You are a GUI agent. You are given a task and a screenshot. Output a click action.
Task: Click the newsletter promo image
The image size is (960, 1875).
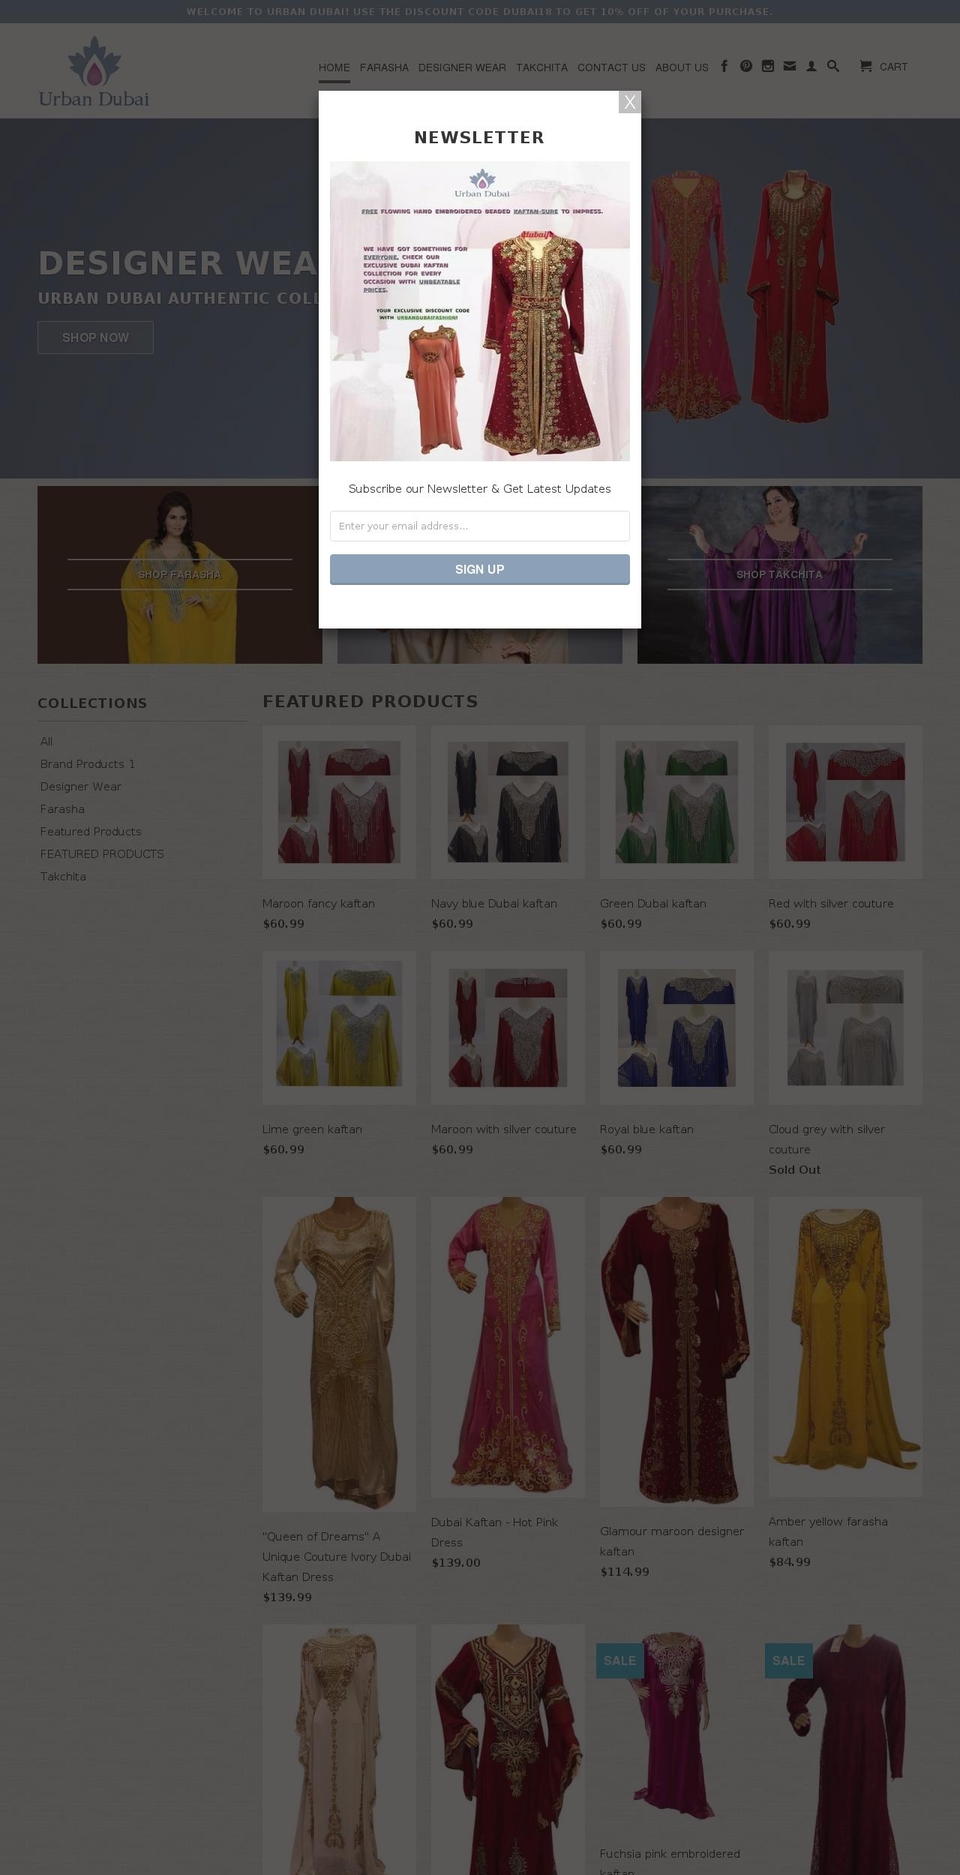tap(480, 311)
